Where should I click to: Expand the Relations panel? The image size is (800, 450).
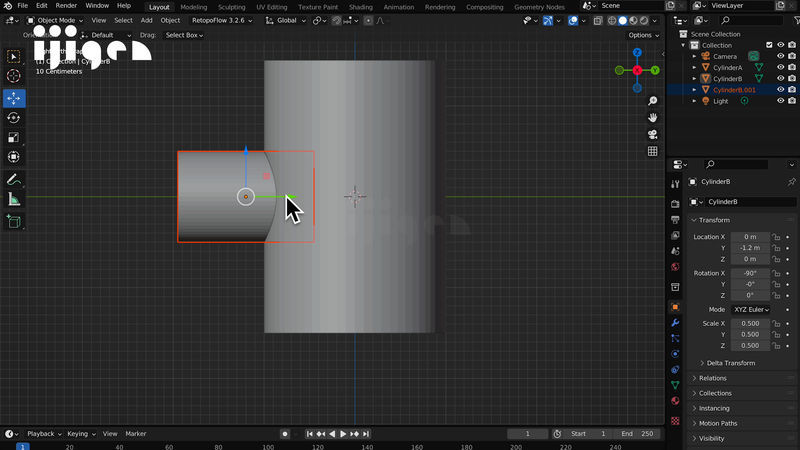713,378
